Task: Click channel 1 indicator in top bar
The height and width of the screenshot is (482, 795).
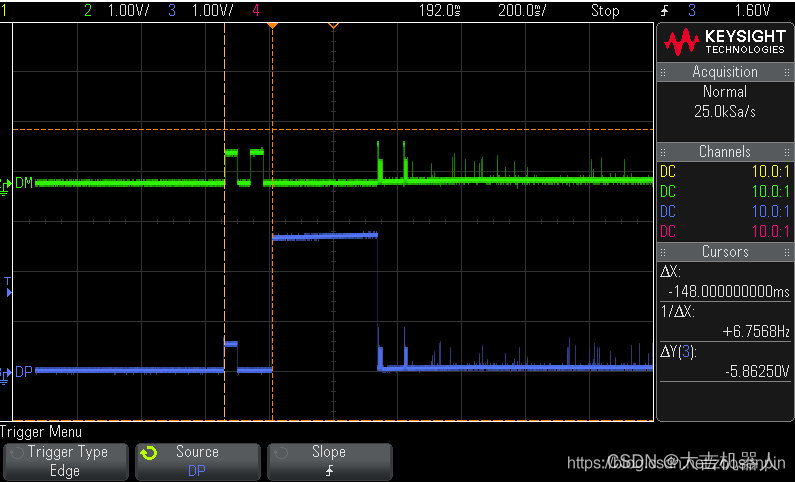Action: [4, 10]
